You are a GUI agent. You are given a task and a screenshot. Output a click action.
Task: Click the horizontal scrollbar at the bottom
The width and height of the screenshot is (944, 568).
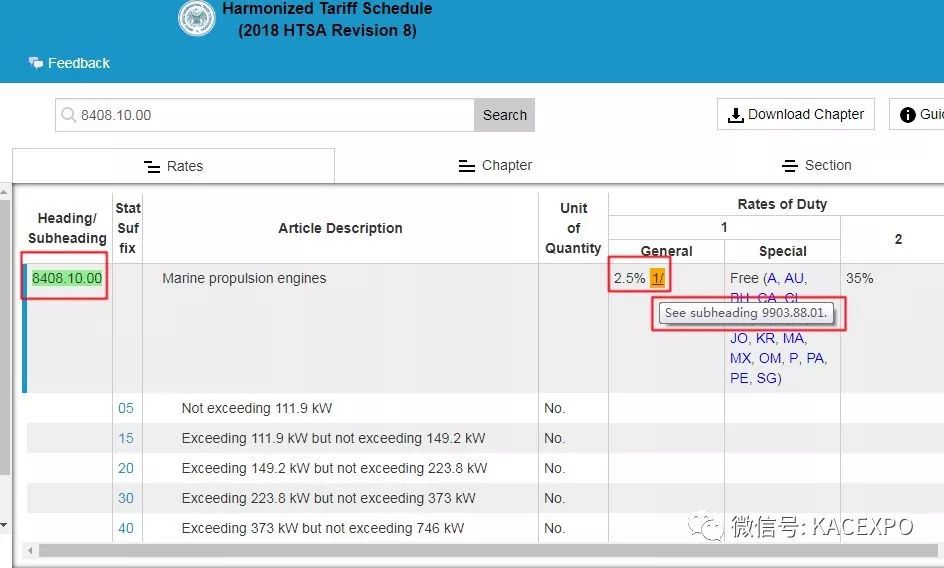point(488,551)
